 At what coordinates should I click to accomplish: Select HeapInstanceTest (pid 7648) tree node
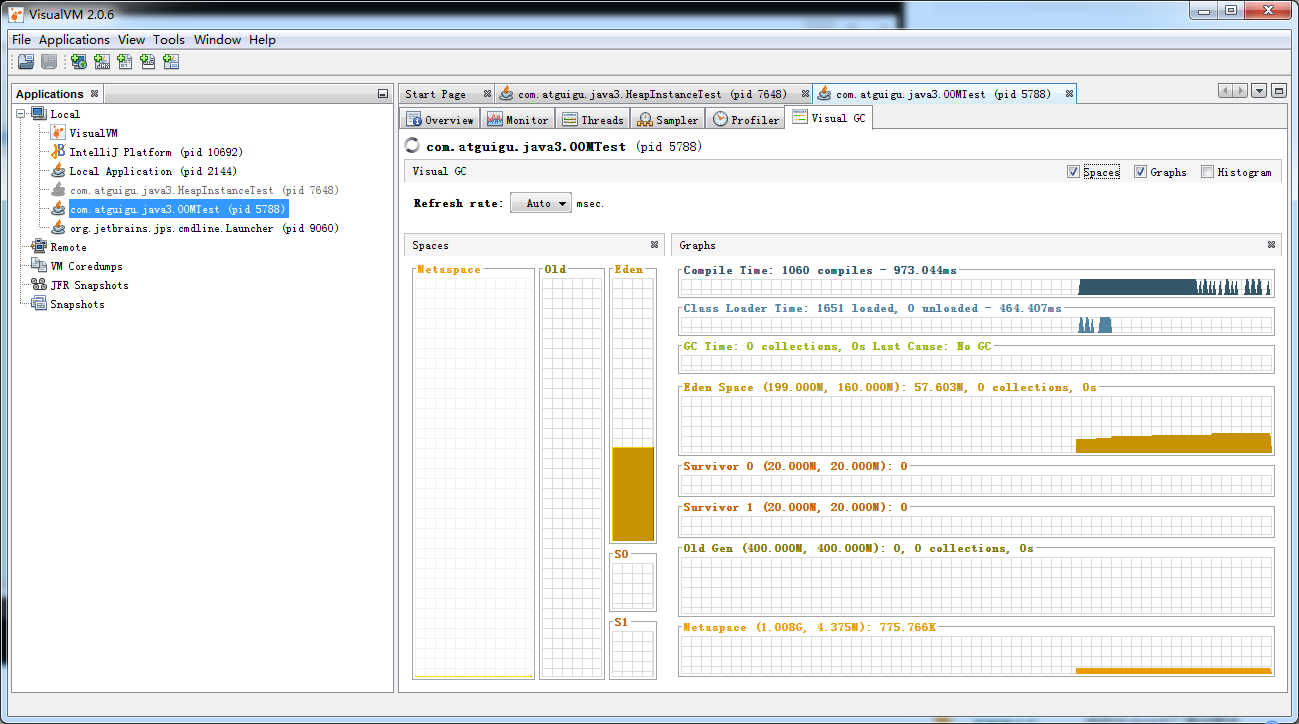[x=204, y=190]
